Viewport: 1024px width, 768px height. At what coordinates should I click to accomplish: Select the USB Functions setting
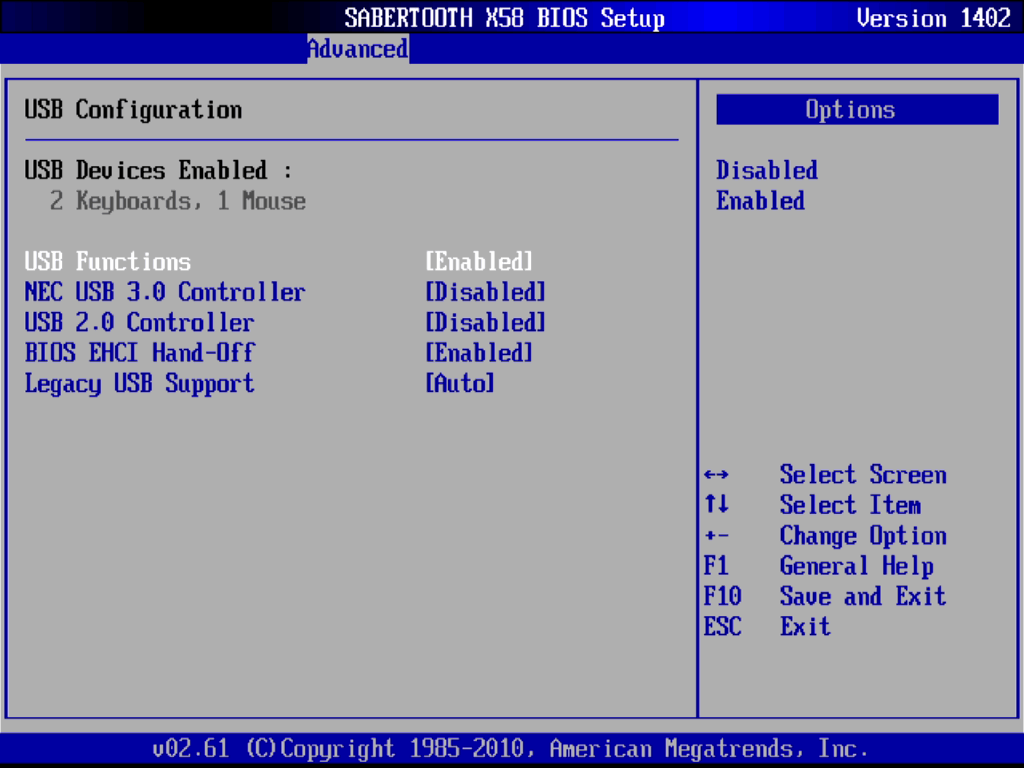coord(108,261)
